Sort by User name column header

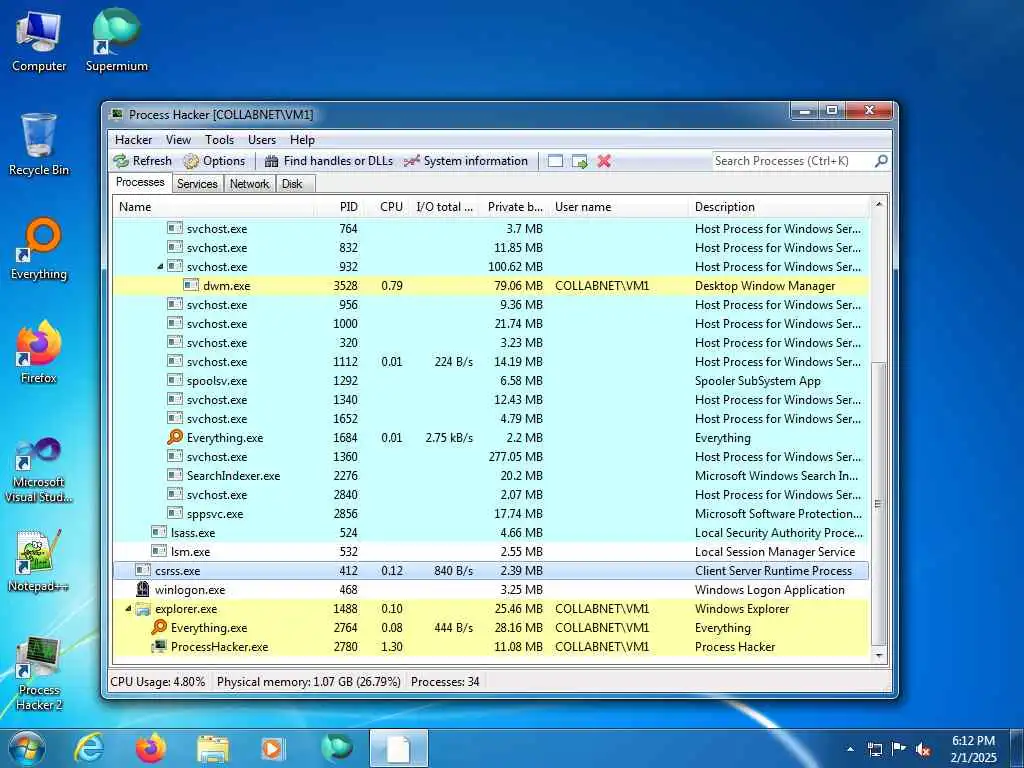pyautogui.click(x=618, y=207)
